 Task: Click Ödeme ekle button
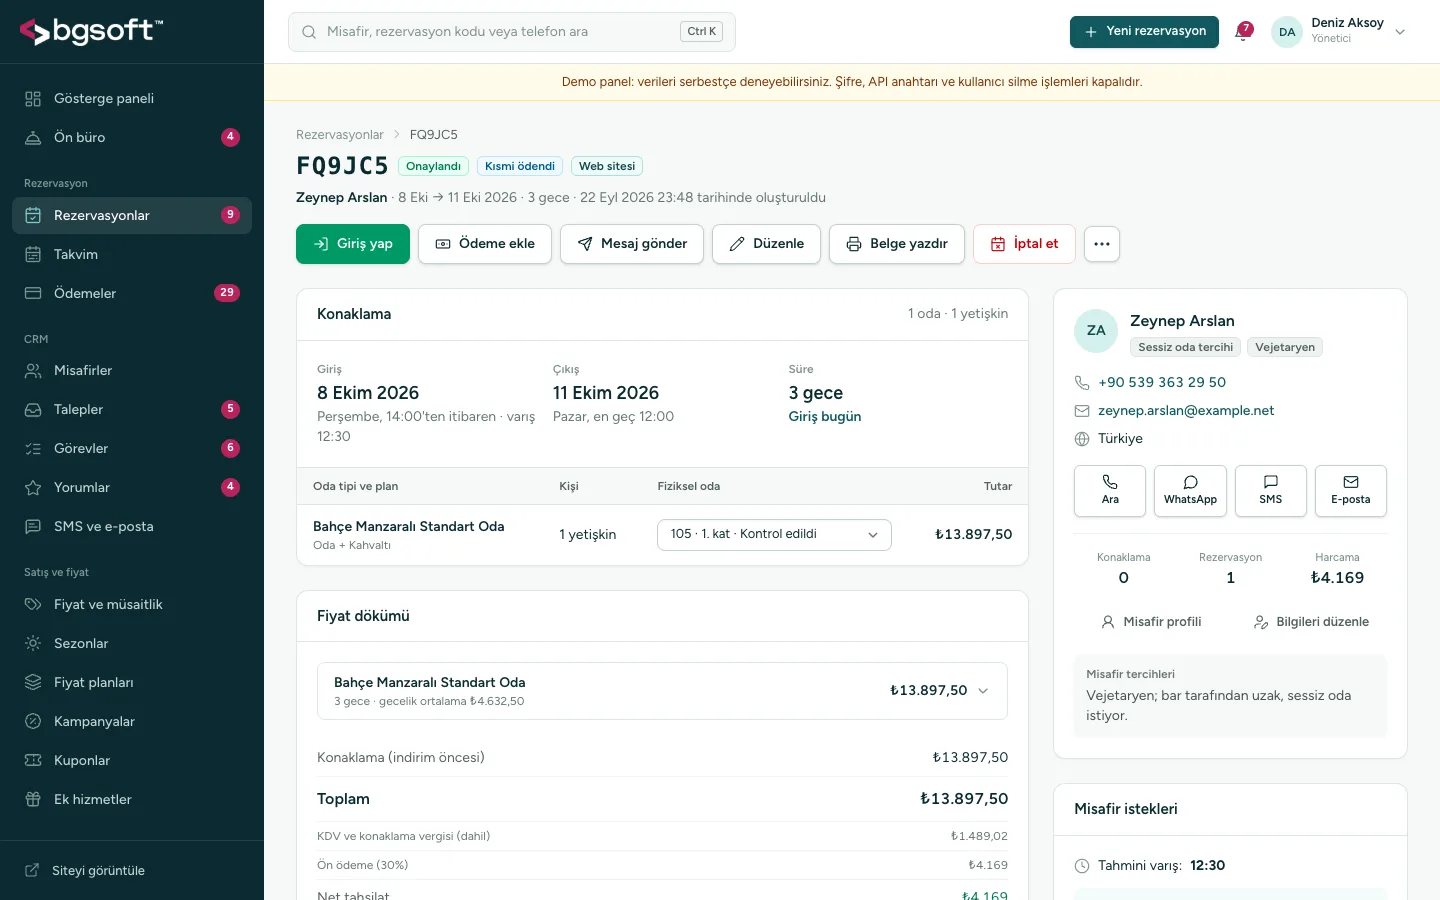click(x=485, y=244)
